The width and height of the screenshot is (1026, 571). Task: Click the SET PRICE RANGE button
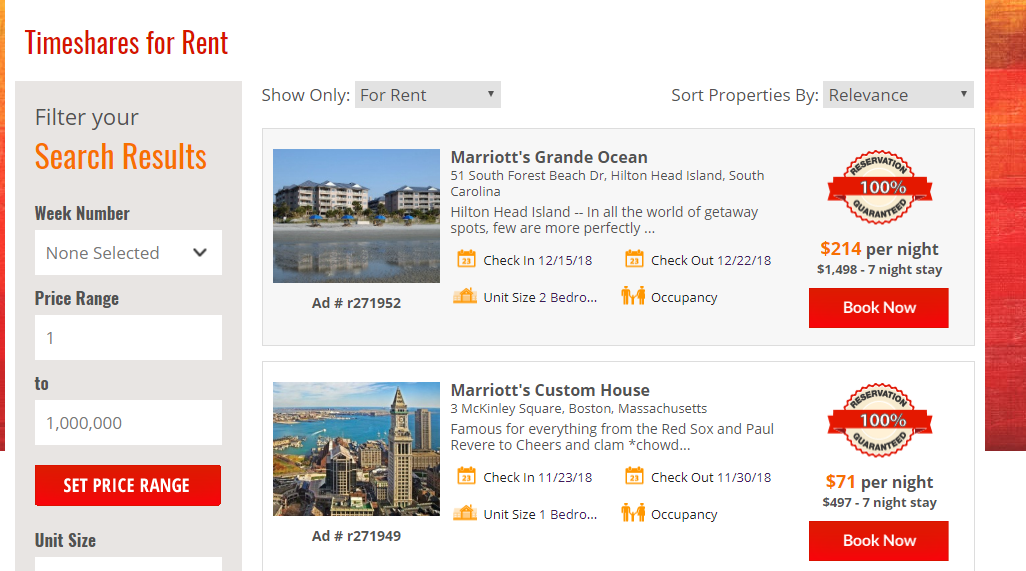128,485
